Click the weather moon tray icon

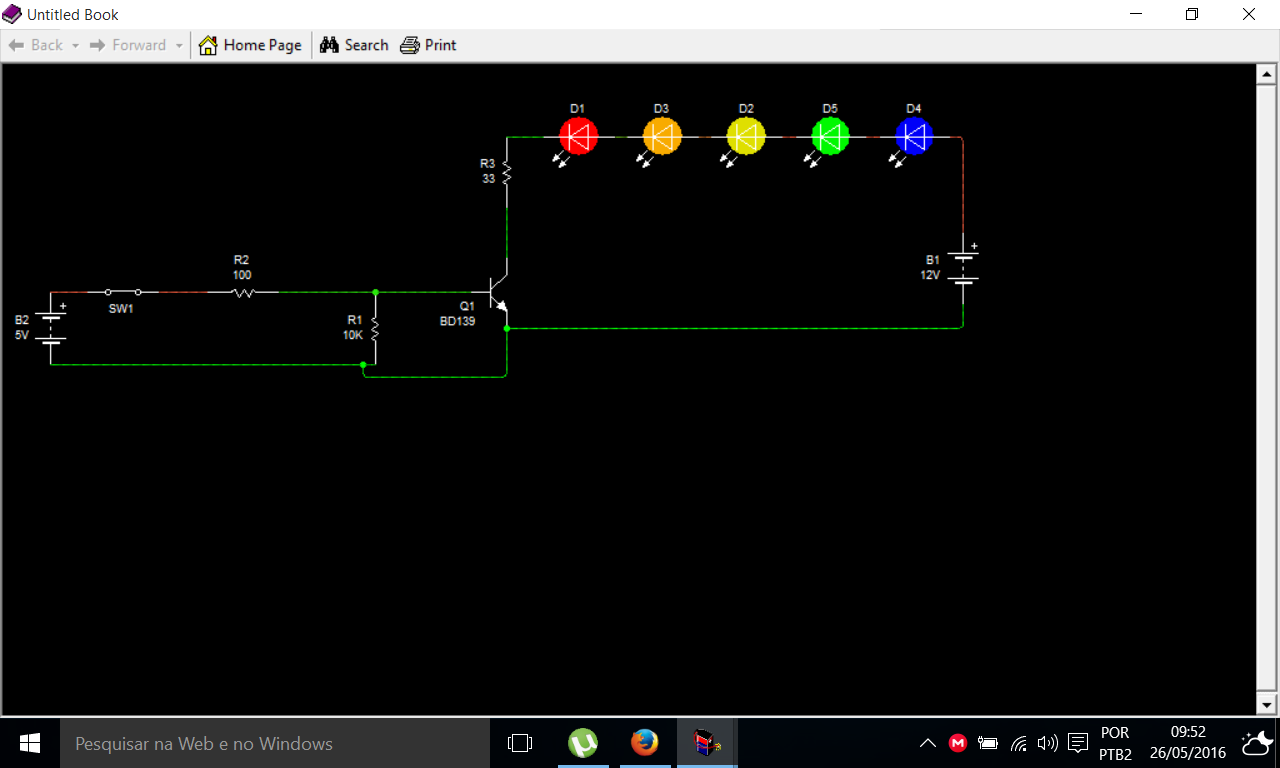point(1257,743)
